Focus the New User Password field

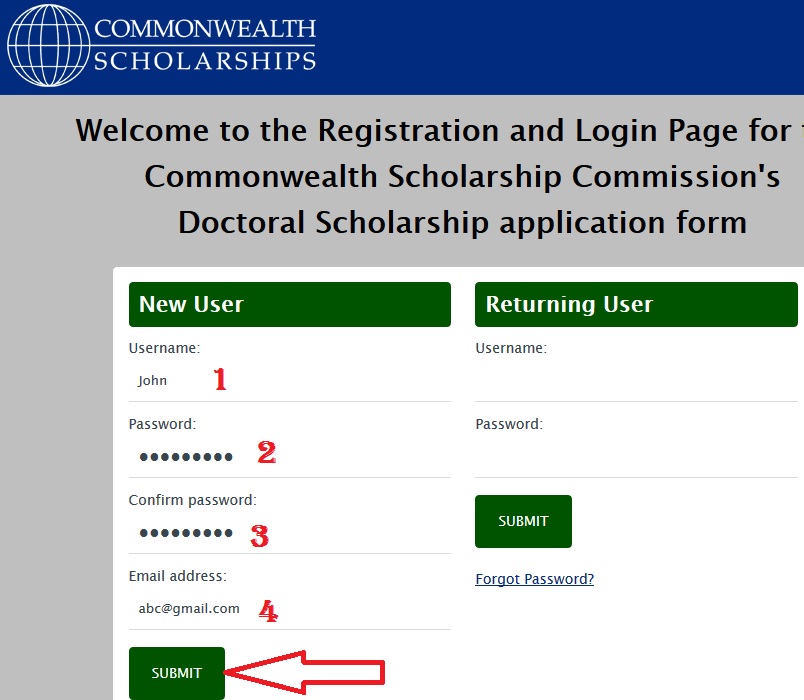coord(290,456)
